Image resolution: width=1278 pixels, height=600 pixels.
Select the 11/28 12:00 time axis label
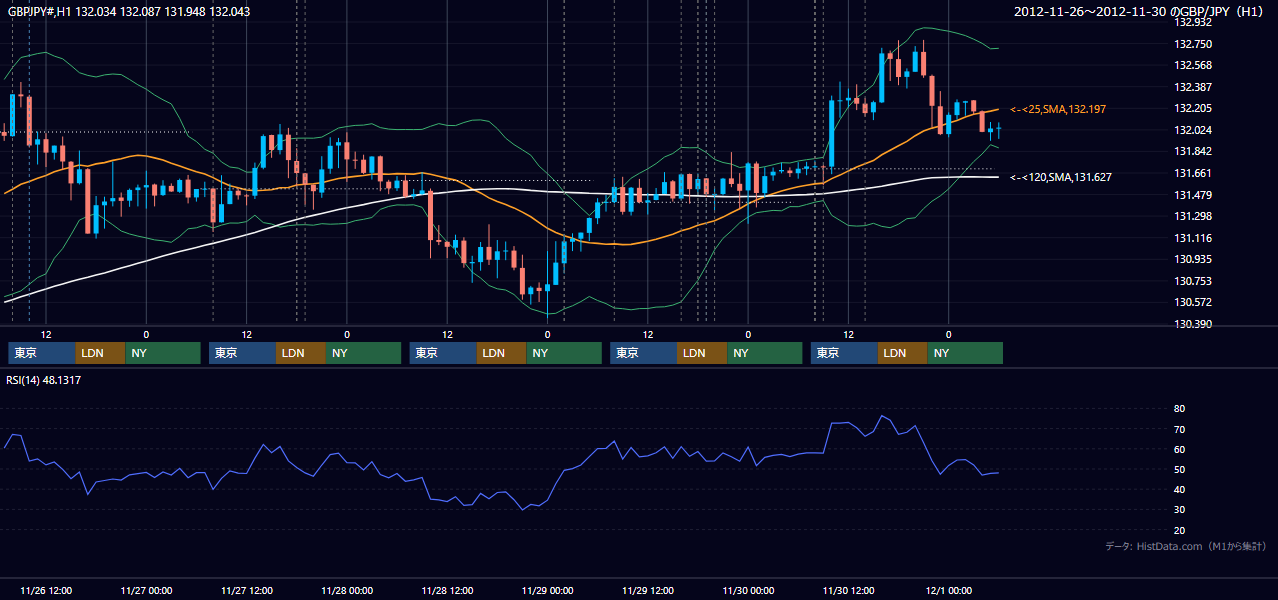(x=447, y=590)
